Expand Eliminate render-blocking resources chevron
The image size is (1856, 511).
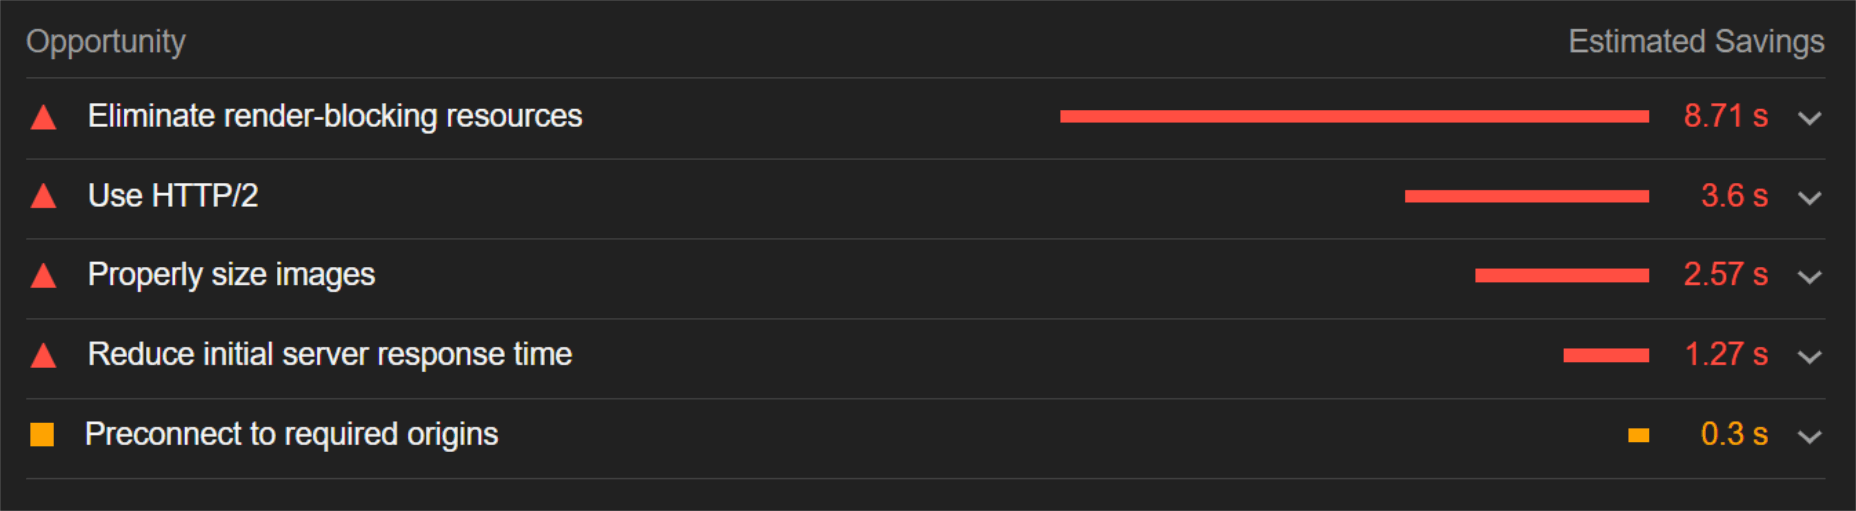1809,118
